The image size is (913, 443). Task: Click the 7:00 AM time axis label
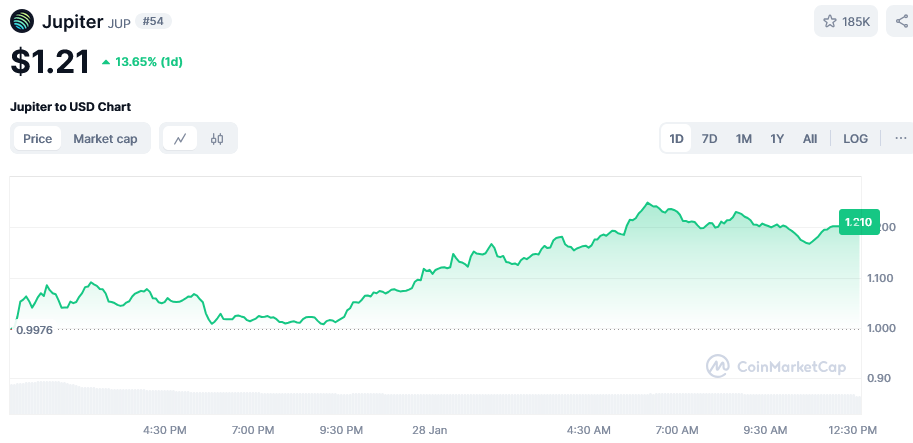click(676, 430)
